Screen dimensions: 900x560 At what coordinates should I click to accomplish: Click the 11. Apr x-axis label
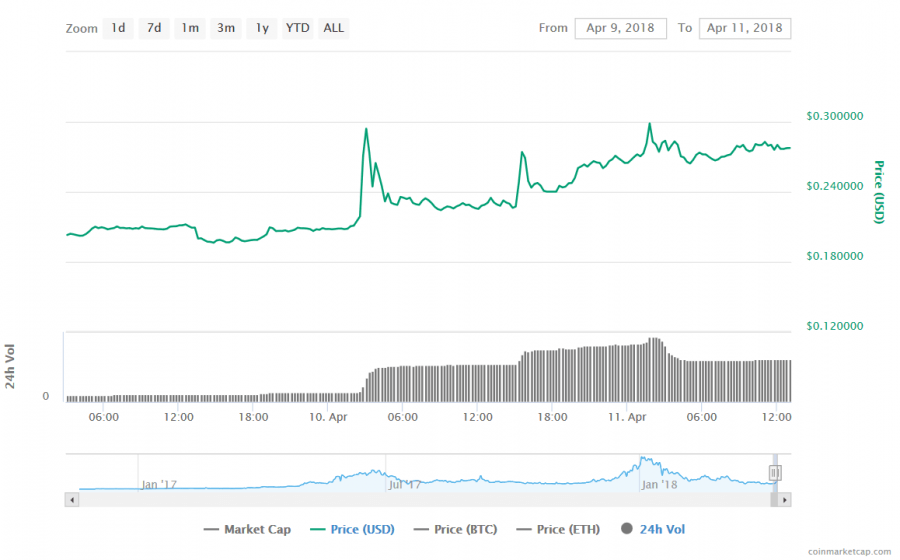point(627,417)
